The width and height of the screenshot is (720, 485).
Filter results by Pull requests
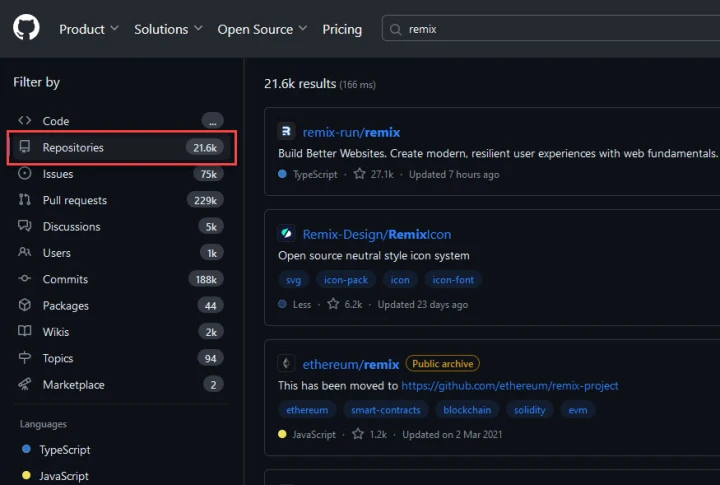[x=121, y=200]
